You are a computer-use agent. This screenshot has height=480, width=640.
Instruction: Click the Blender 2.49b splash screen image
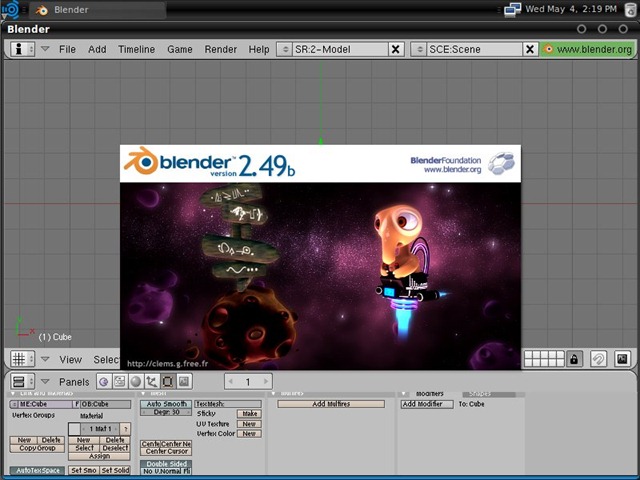click(320, 258)
